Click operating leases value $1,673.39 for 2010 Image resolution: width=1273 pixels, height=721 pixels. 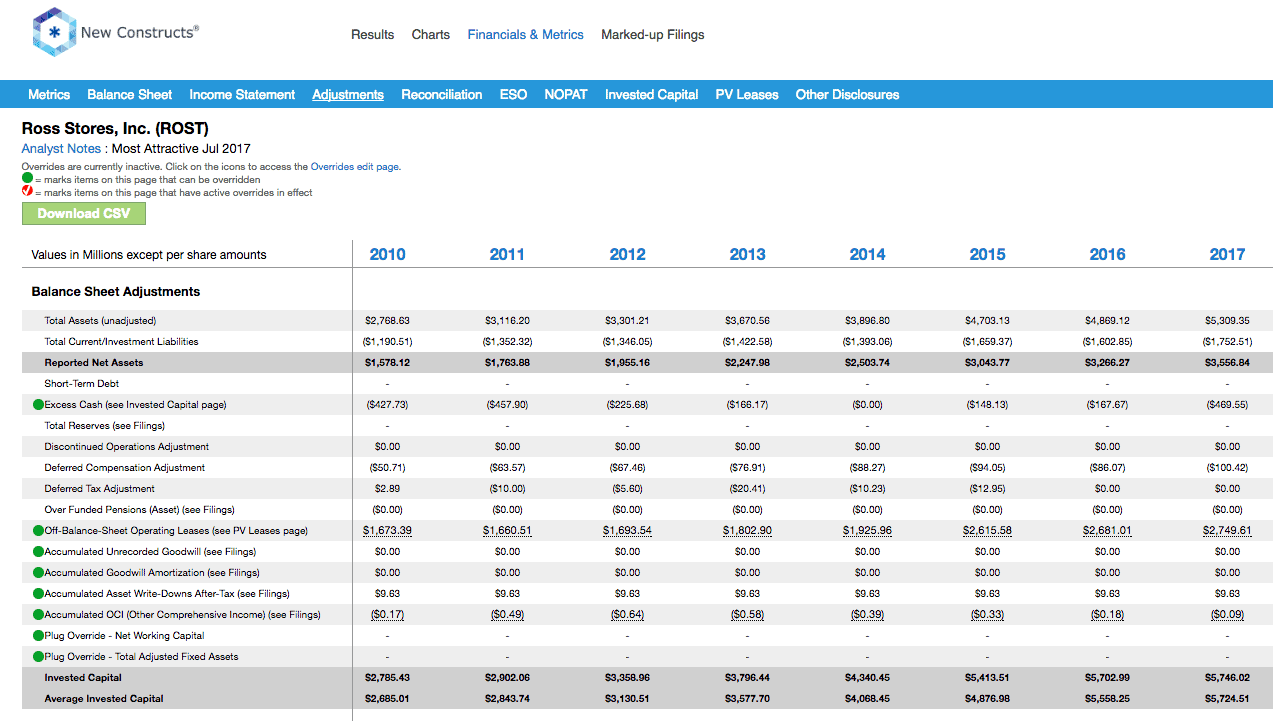click(387, 531)
